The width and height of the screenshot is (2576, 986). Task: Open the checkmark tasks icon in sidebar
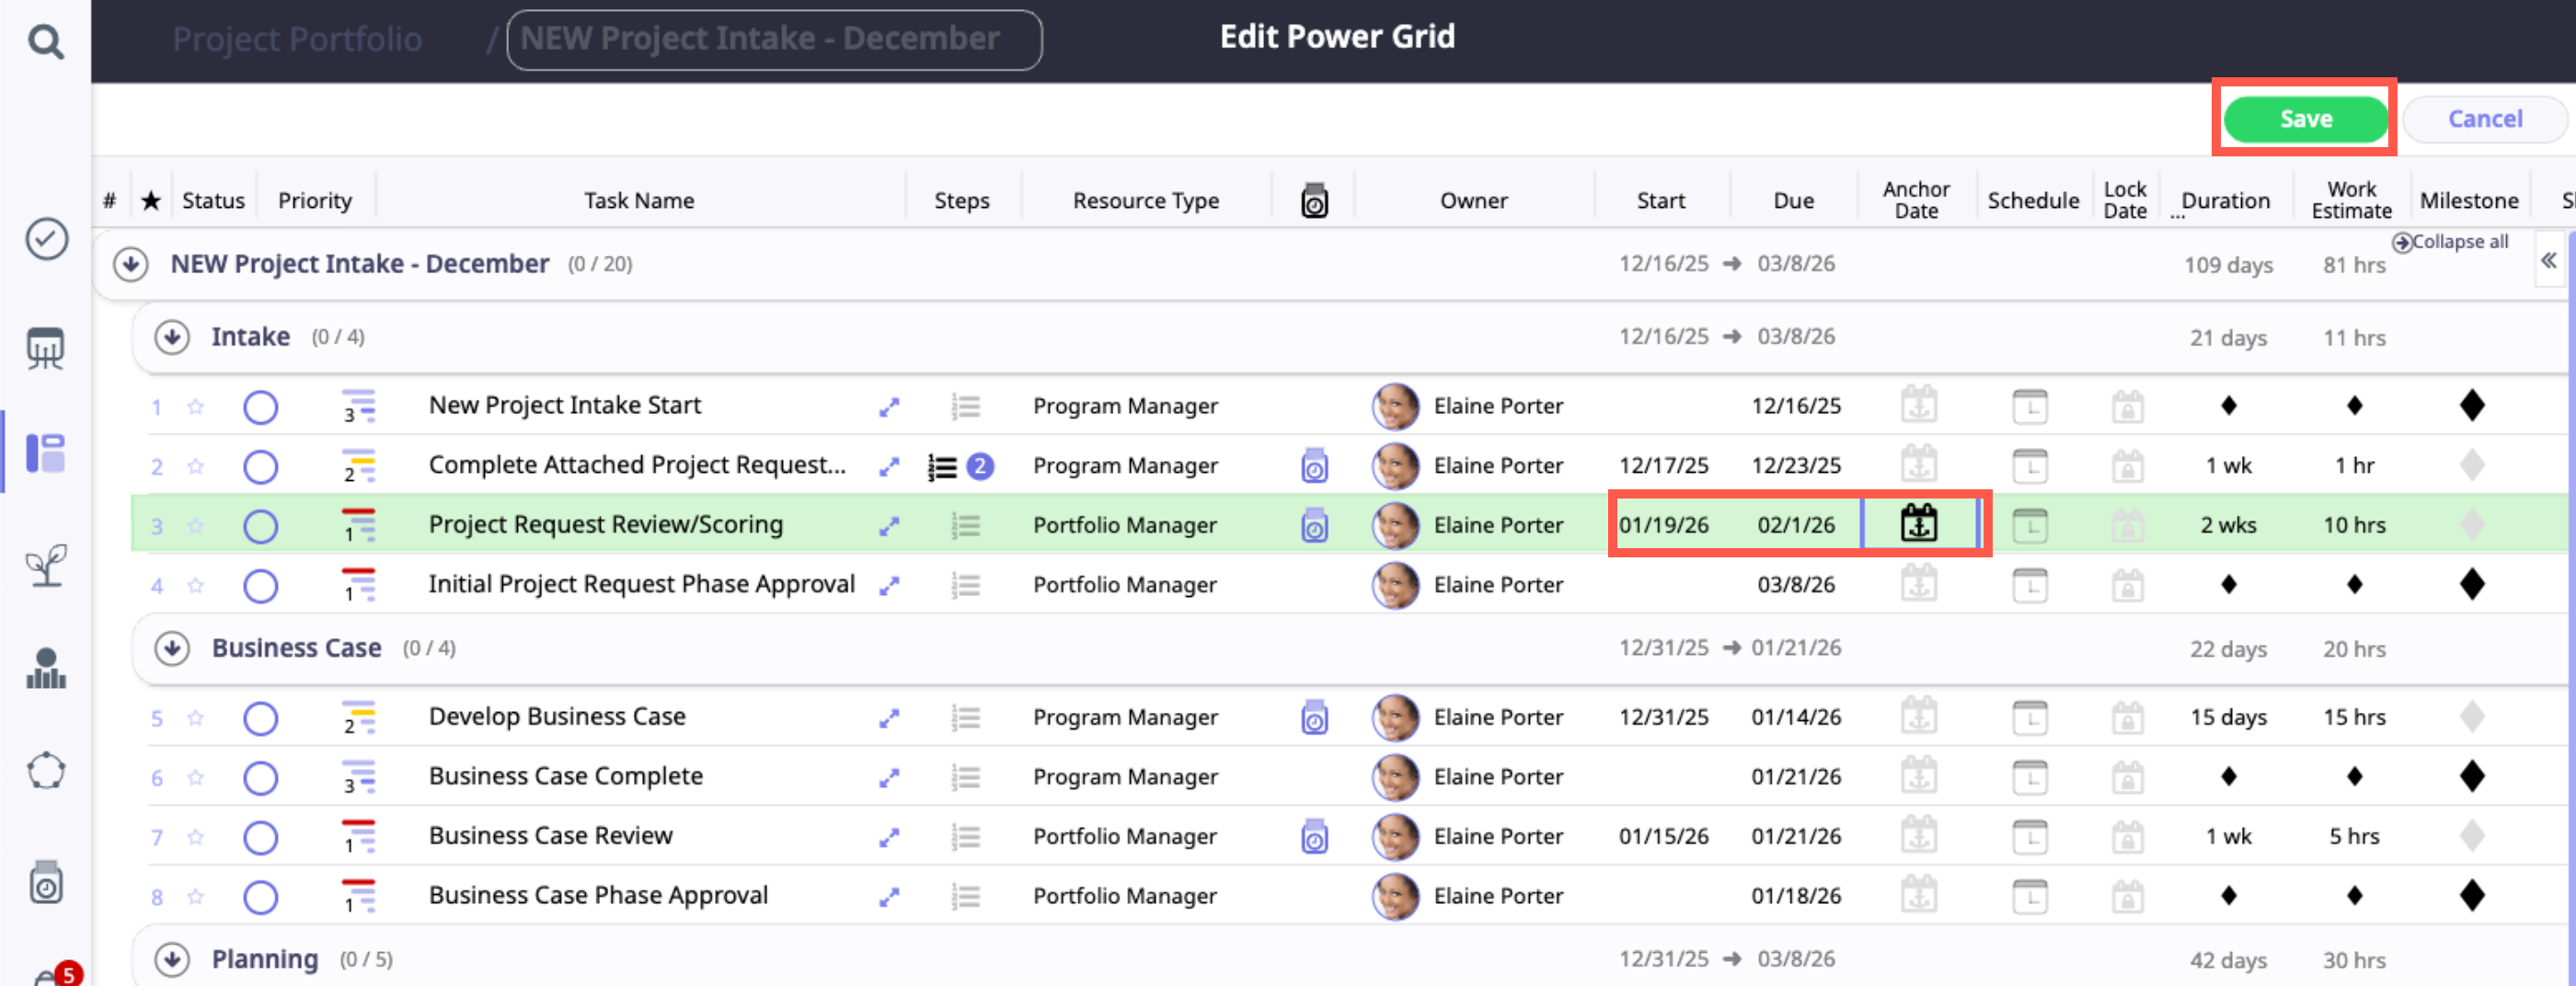[x=46, y=239]
